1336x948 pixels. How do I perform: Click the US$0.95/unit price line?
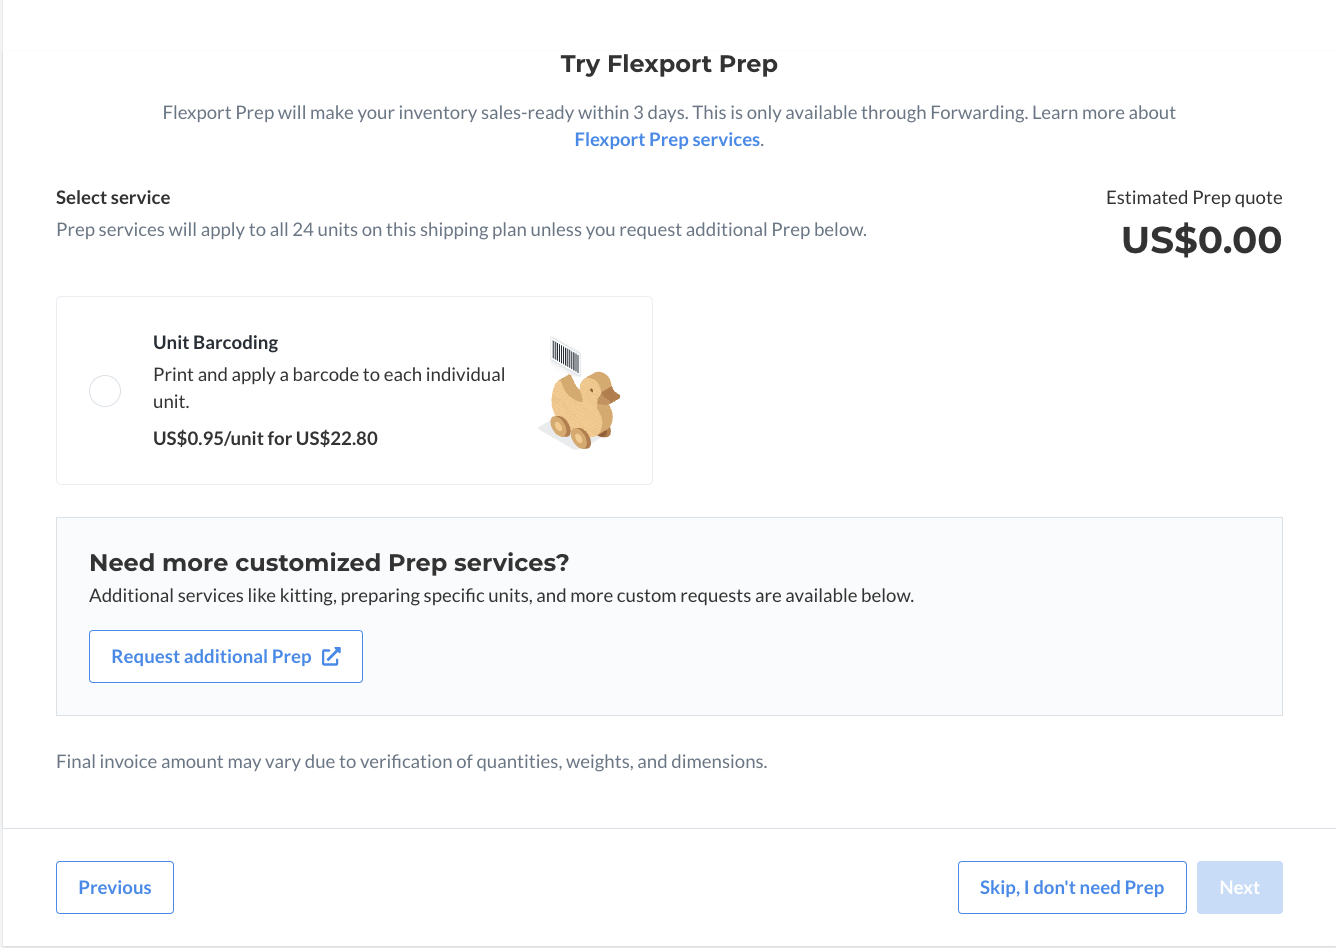265,438
